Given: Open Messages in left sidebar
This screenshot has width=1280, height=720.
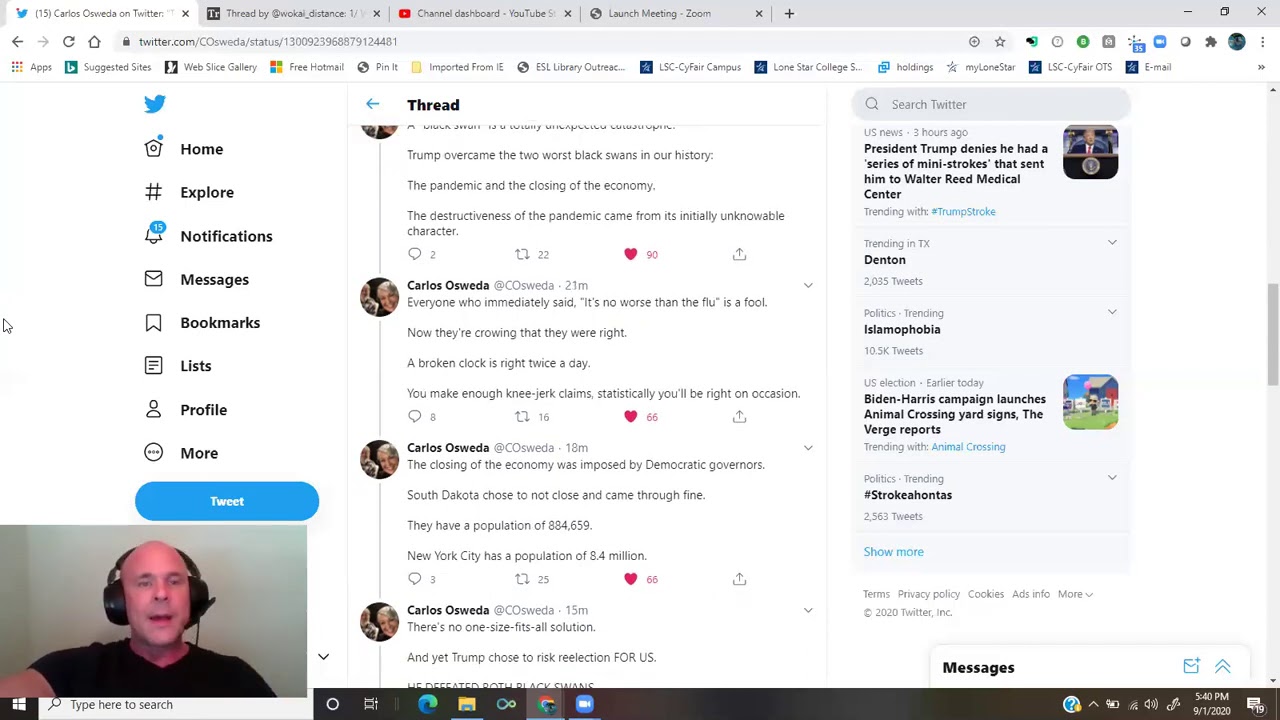Looking at the screenshot, I should point(196,279).
